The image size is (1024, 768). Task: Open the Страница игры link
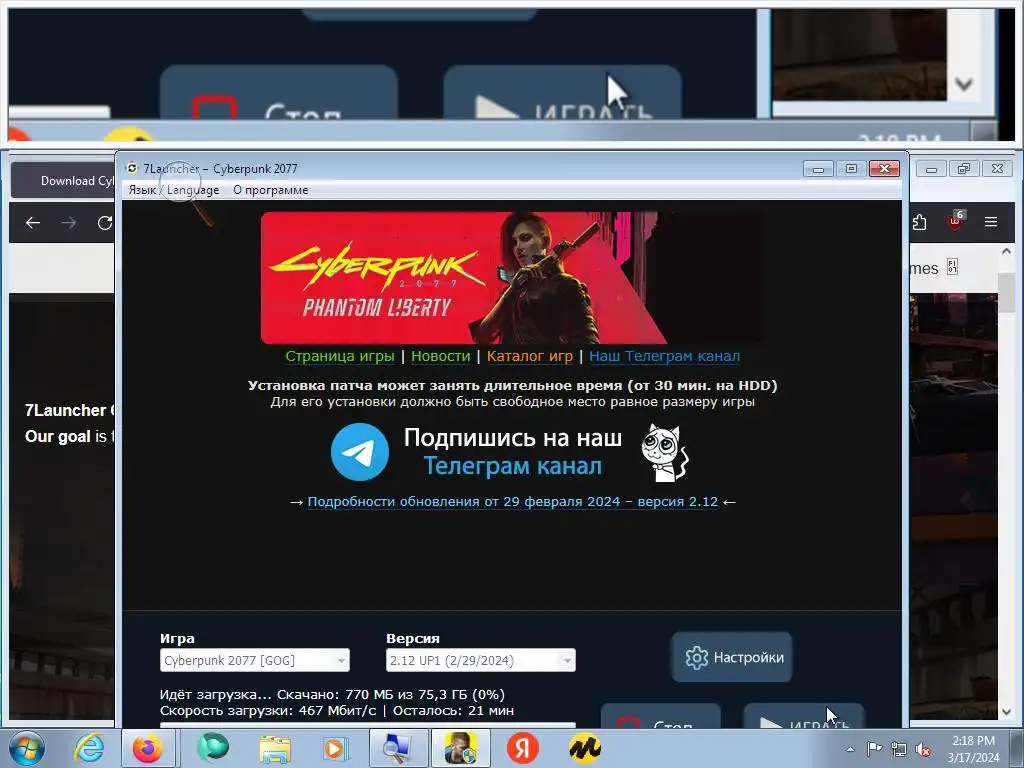pos(340,357)
